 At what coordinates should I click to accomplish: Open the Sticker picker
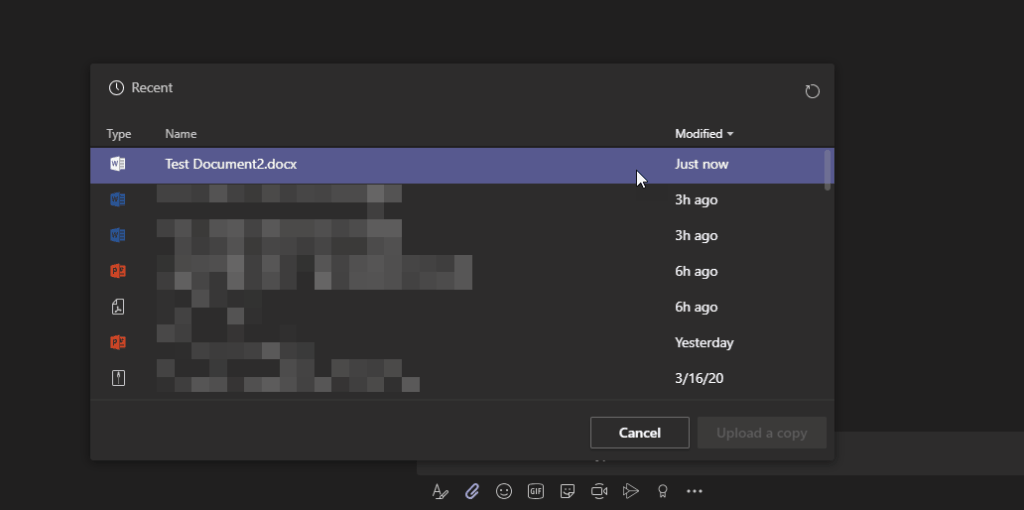(567, 491)
